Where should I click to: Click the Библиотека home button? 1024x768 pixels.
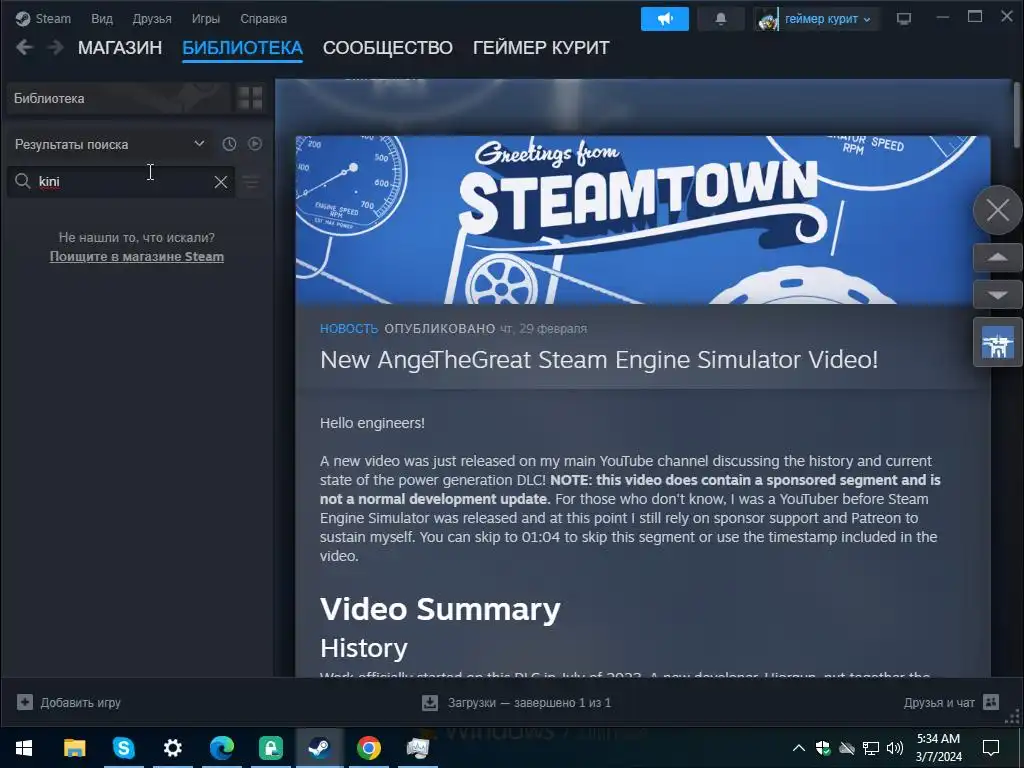118,99
